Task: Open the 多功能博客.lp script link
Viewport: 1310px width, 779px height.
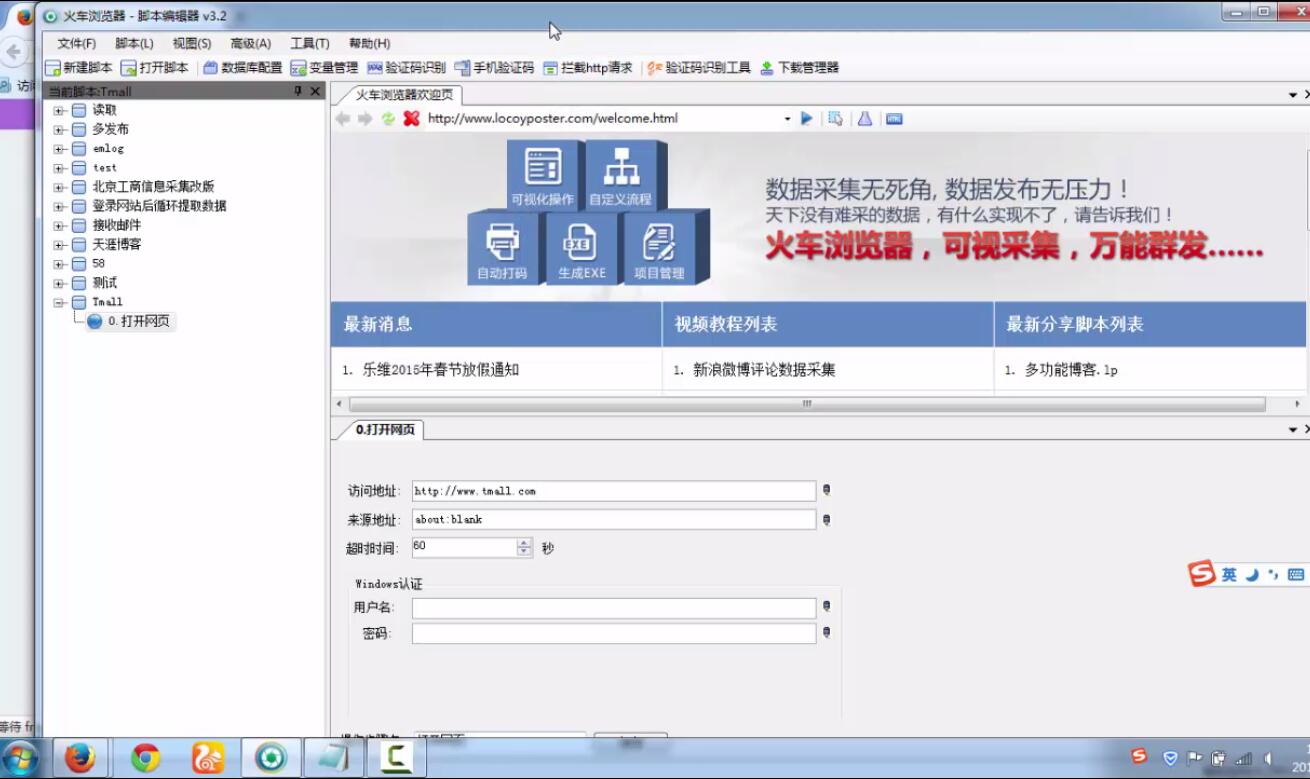Action: pos(1071,370)
